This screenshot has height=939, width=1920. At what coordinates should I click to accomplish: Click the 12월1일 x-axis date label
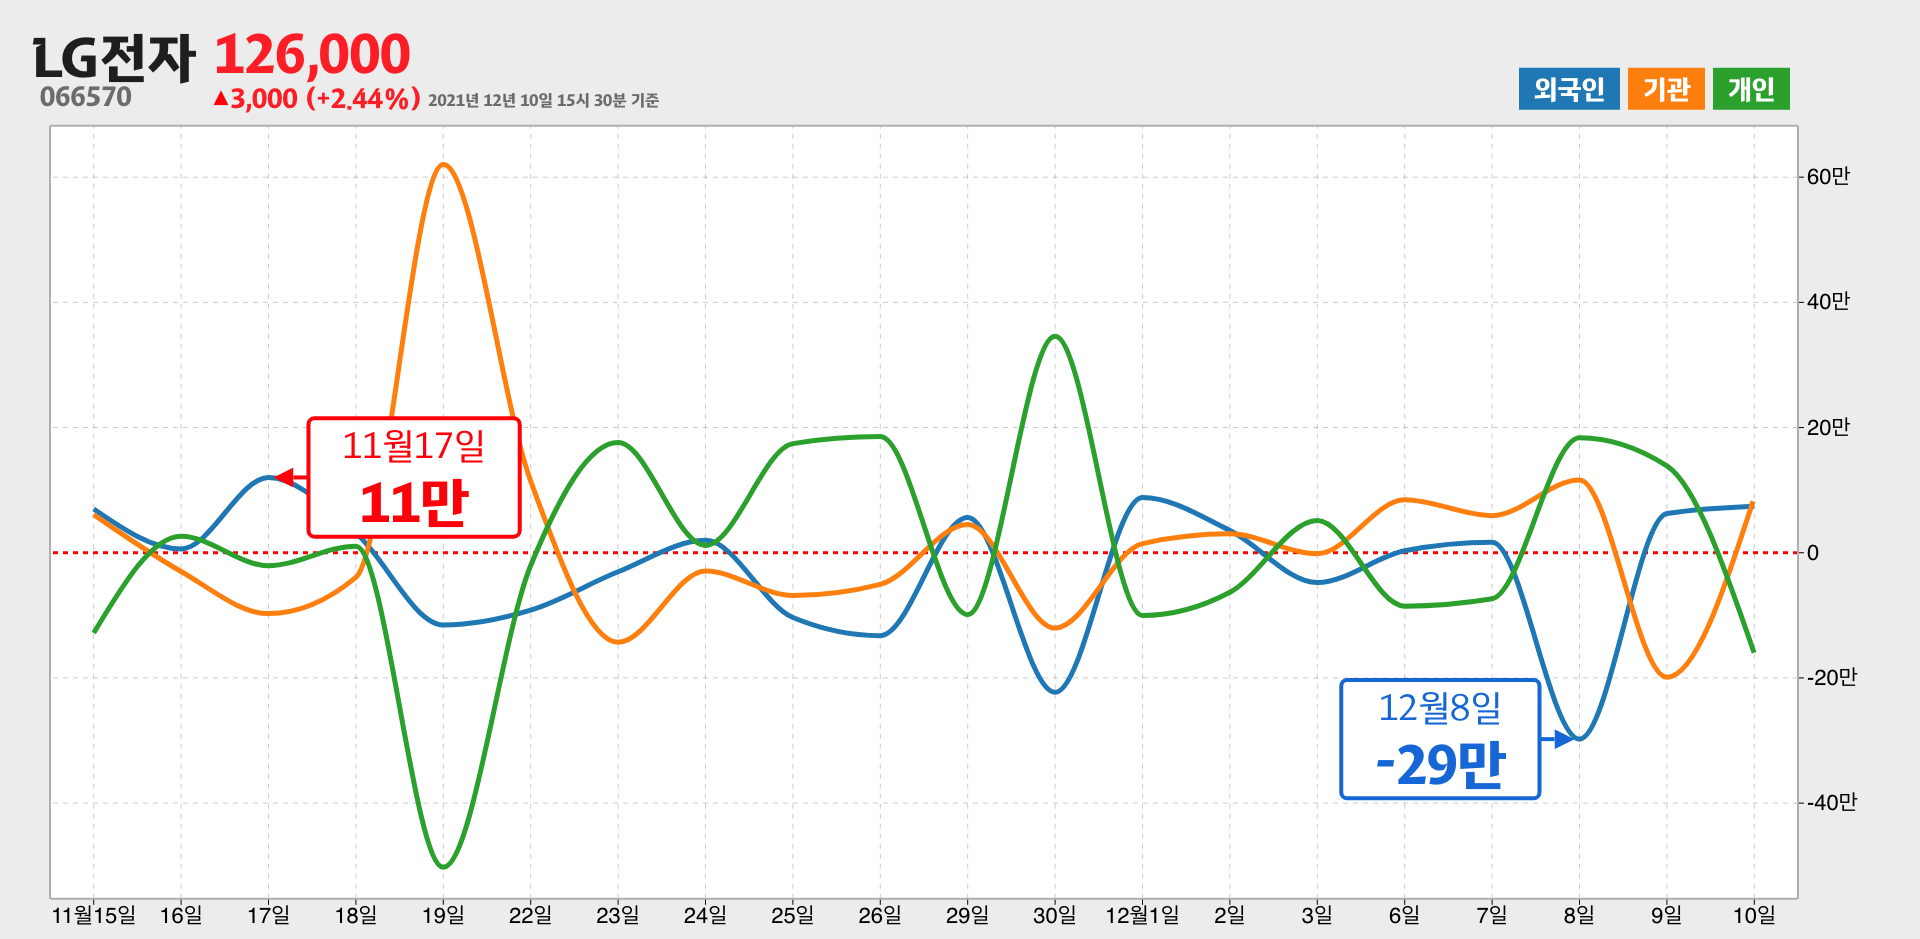[x=1142, y=915]
